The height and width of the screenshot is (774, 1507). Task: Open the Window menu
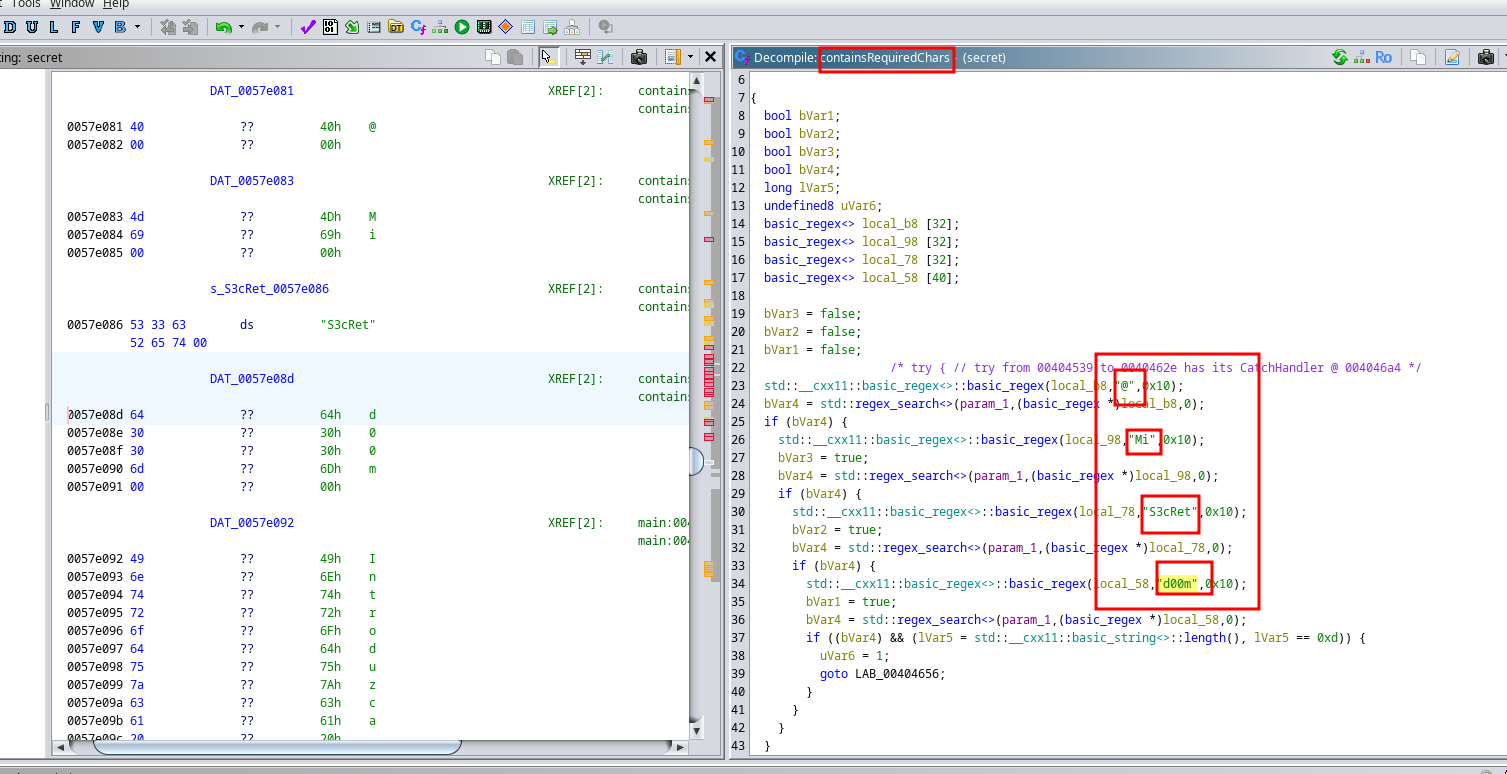pos(72,4)
